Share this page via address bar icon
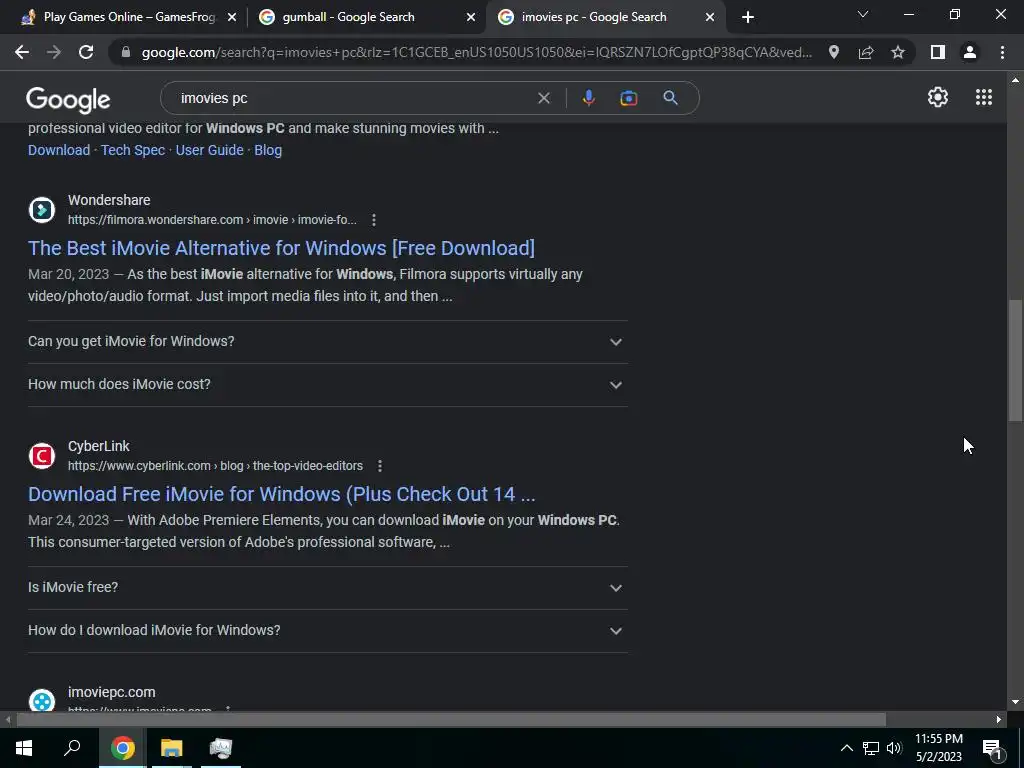 pos(866,52)
